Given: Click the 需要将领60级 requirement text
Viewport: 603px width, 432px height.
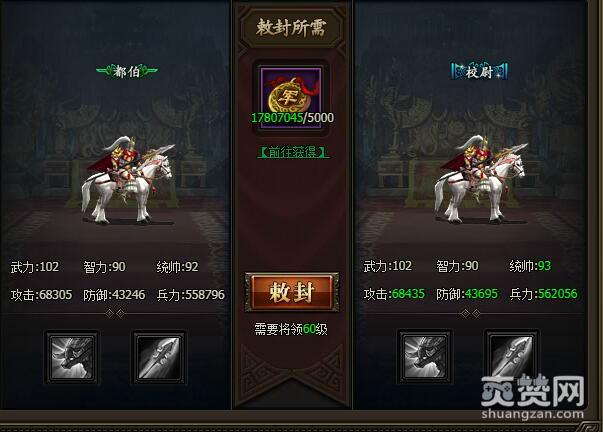Looking at the screenshot, I should tap(291, 329).
